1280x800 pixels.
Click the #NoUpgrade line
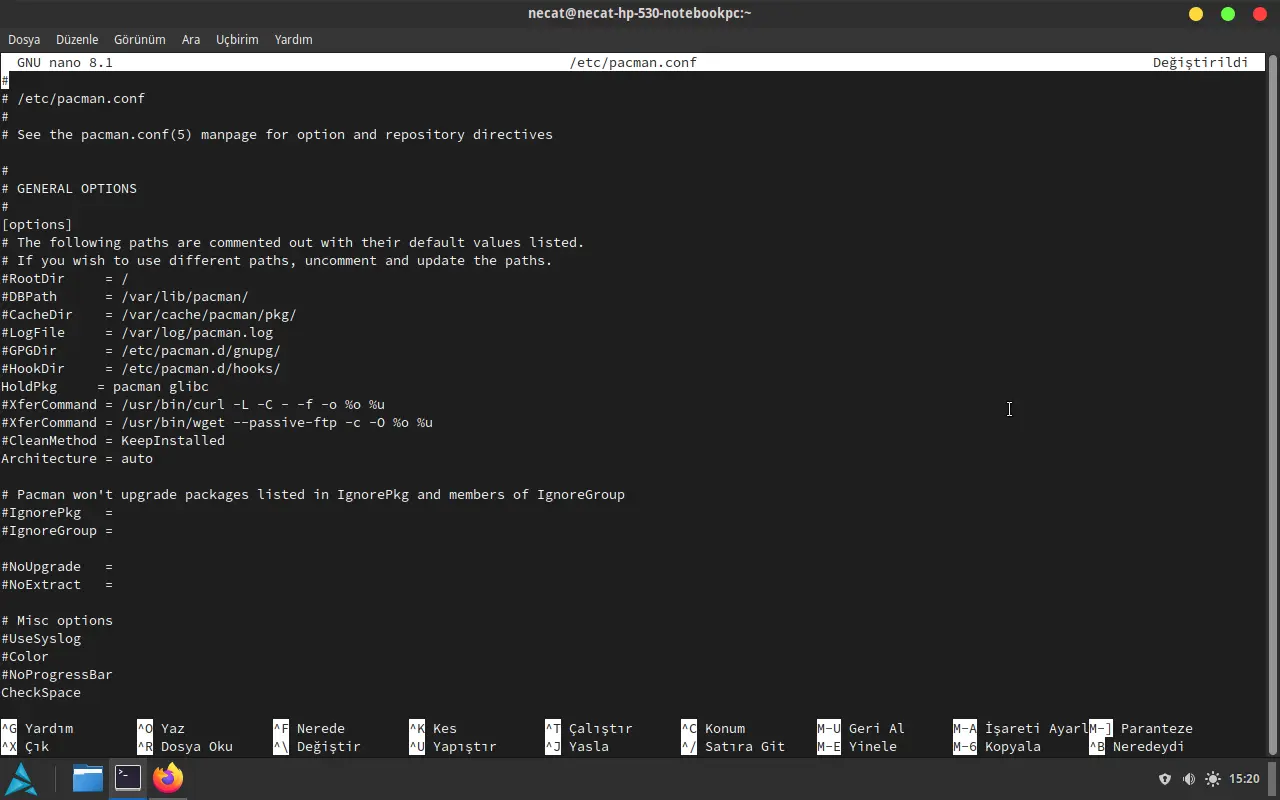pyautogui.click(x=57, y=566)
